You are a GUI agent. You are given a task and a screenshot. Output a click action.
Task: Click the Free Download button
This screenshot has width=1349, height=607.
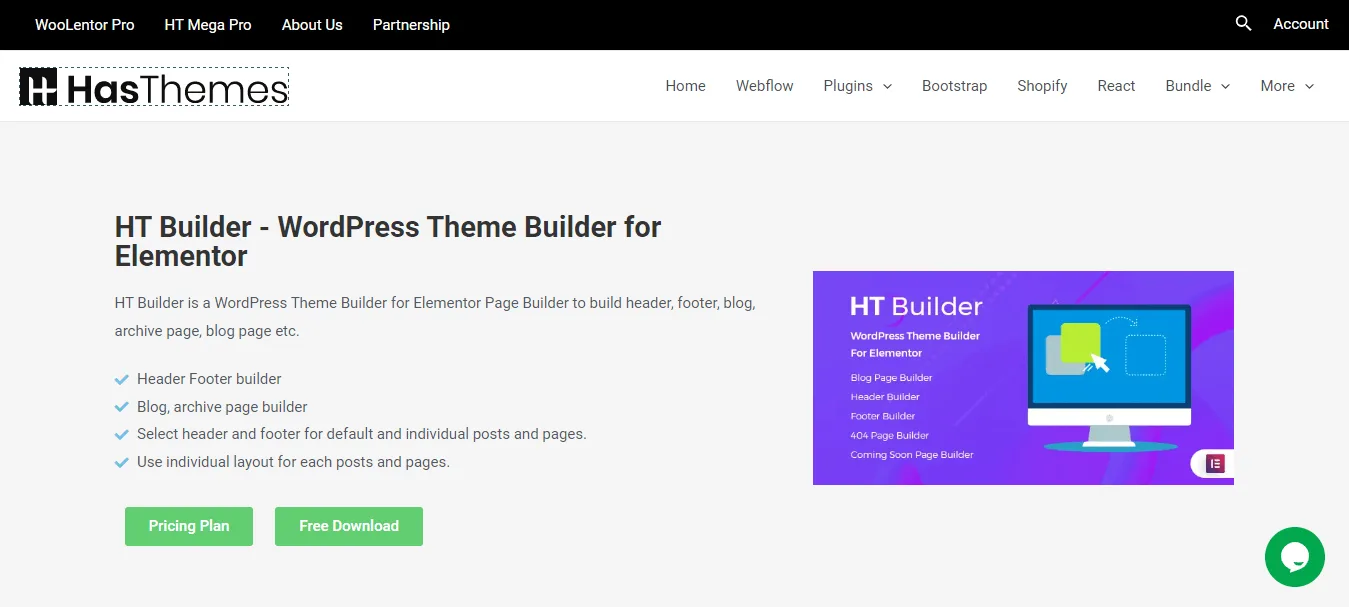click(x=349, y=526)
